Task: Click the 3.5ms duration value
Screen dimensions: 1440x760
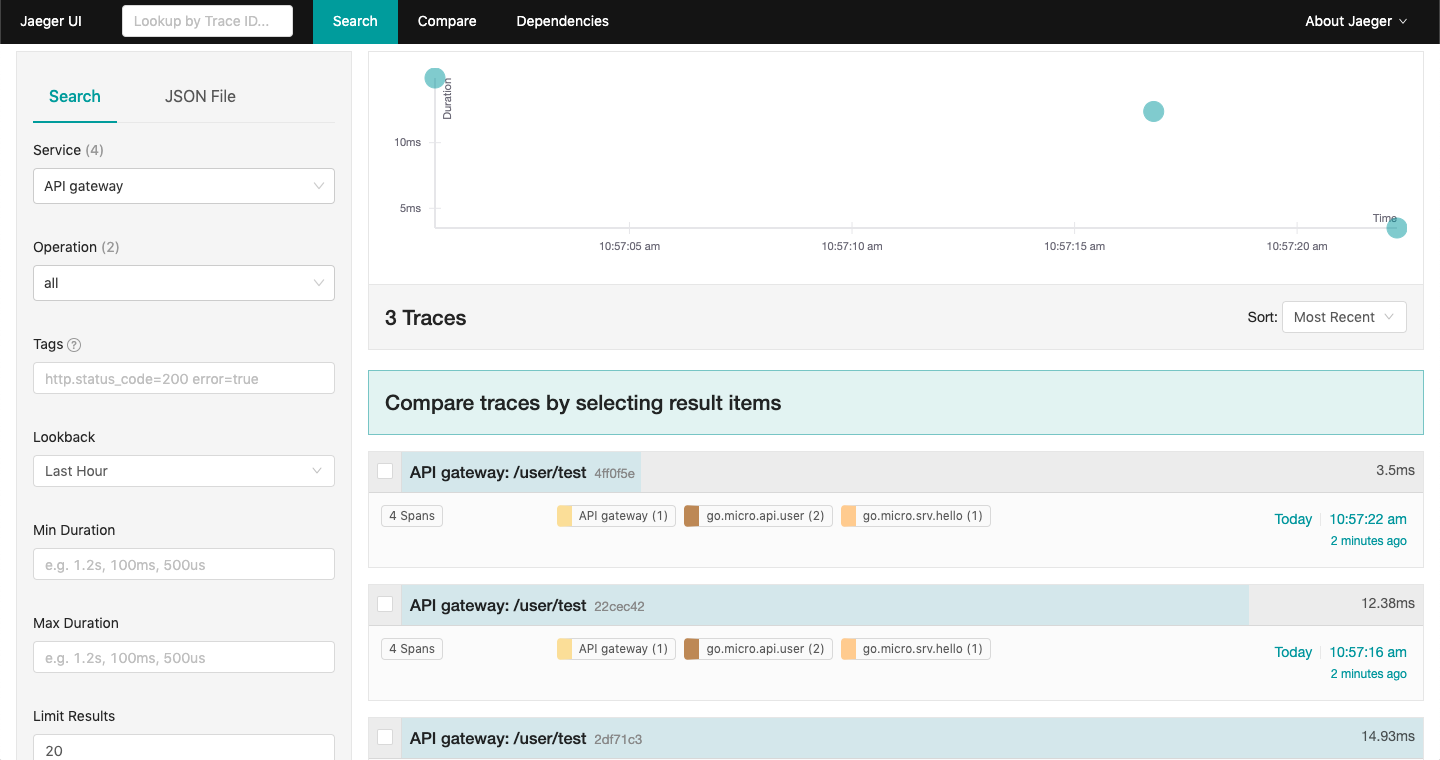Action: tap(1395, 470)
